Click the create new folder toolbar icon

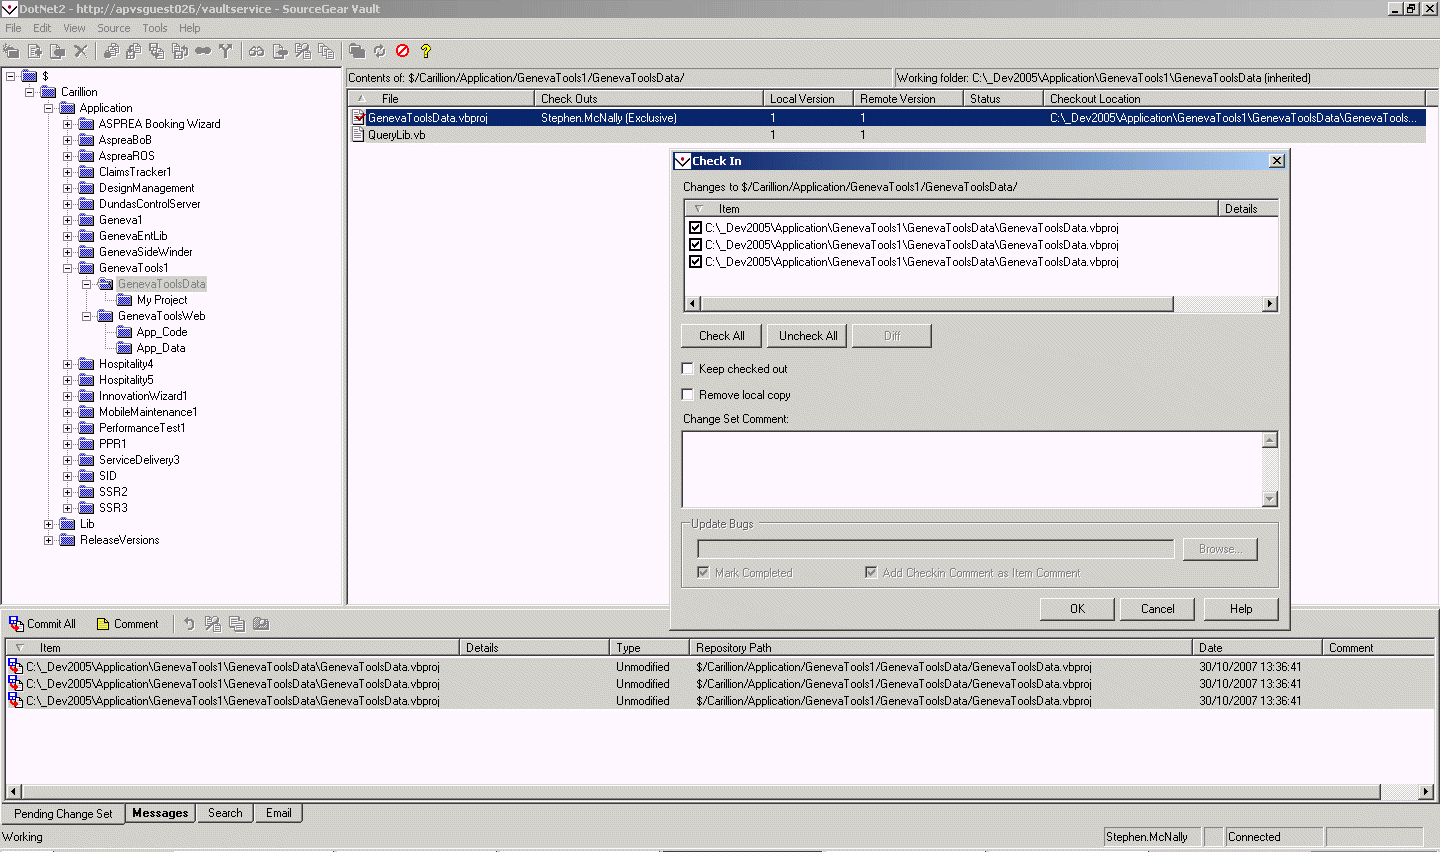[x=11, y=51]
